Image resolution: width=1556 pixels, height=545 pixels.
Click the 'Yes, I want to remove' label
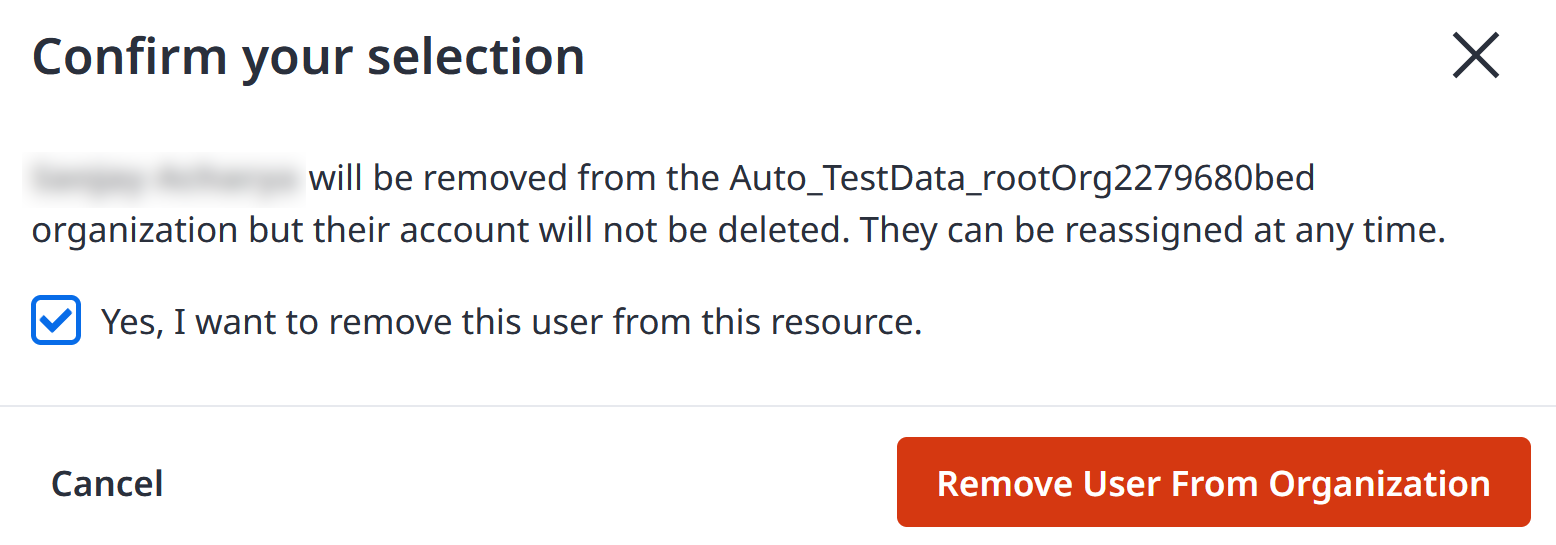coord(511,322)
